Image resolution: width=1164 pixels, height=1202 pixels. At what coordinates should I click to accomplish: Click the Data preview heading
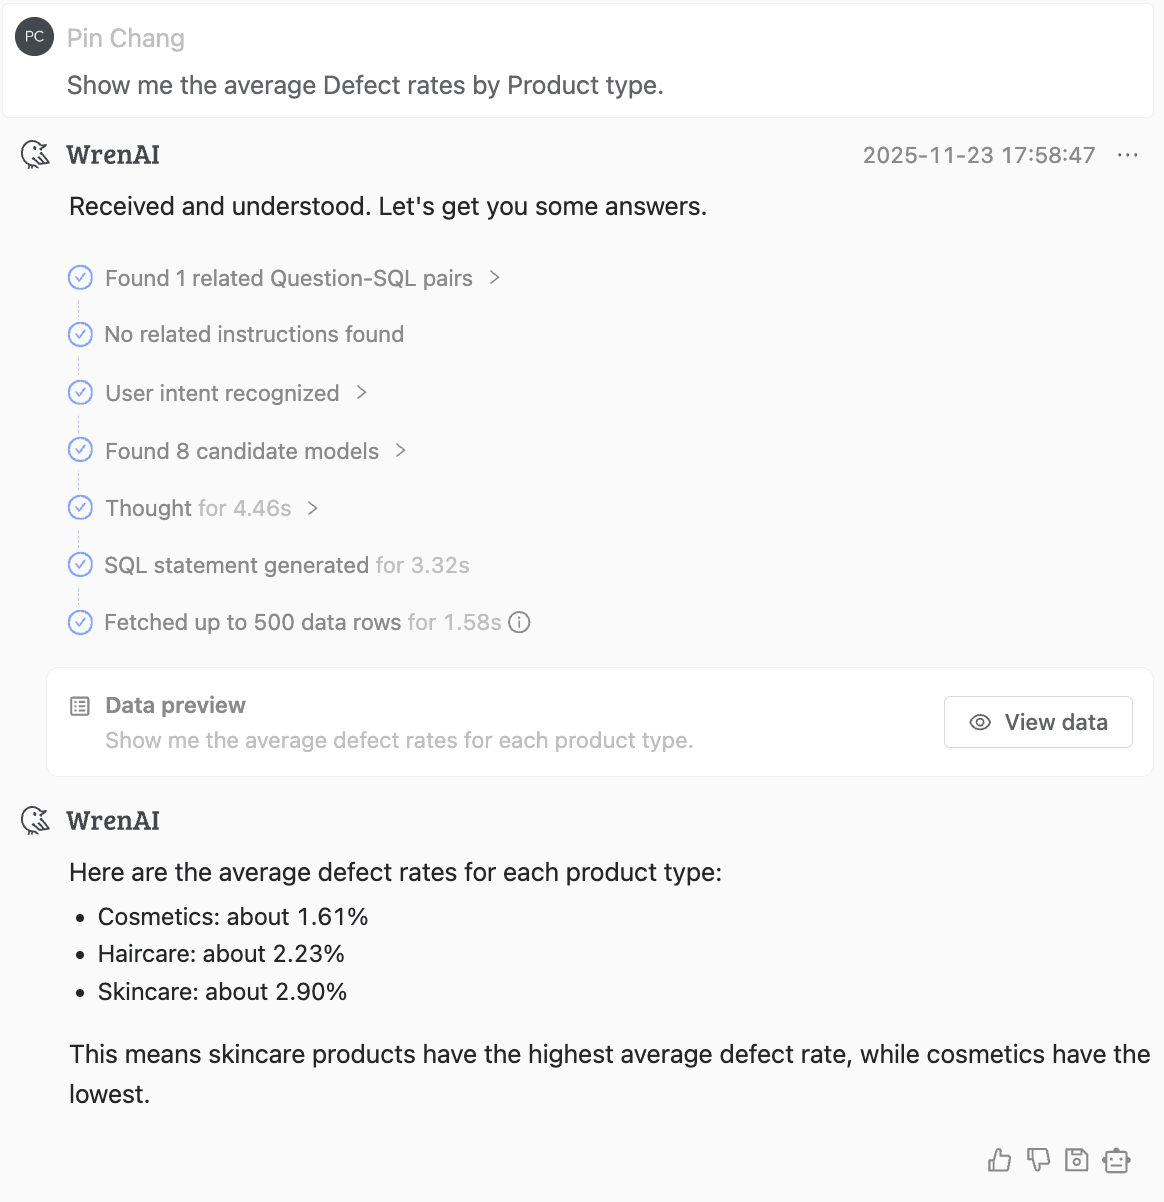tap(175, 705)
